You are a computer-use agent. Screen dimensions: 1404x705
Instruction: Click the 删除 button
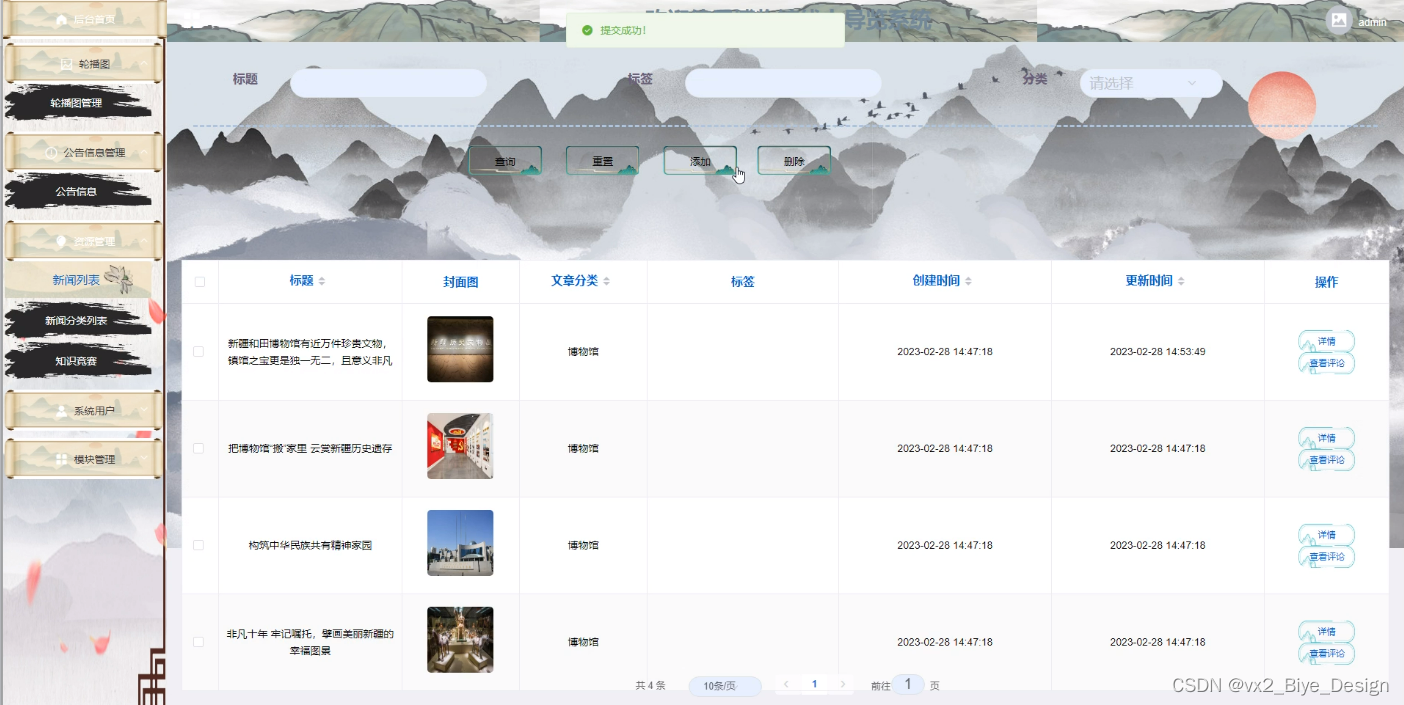point(794,161)
